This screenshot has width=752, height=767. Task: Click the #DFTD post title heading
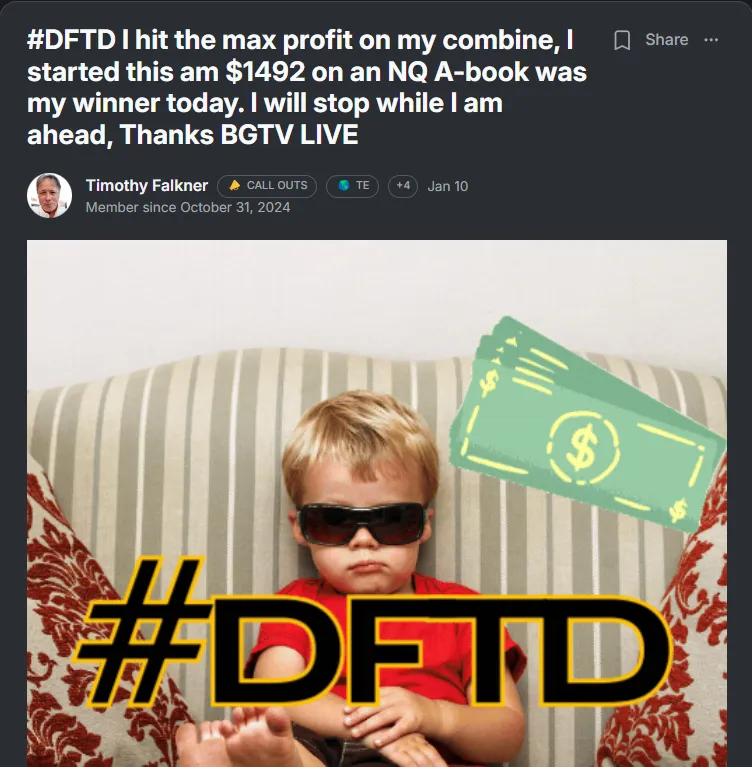(307, 87)
